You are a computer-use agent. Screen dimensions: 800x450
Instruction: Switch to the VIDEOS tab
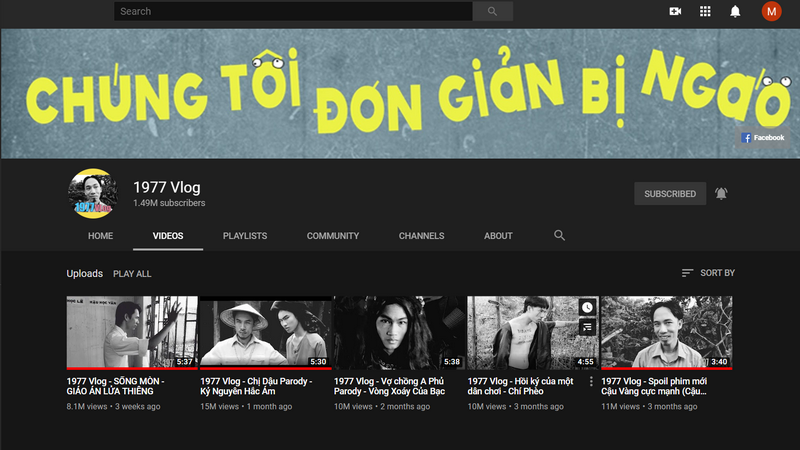coord(168,236)
